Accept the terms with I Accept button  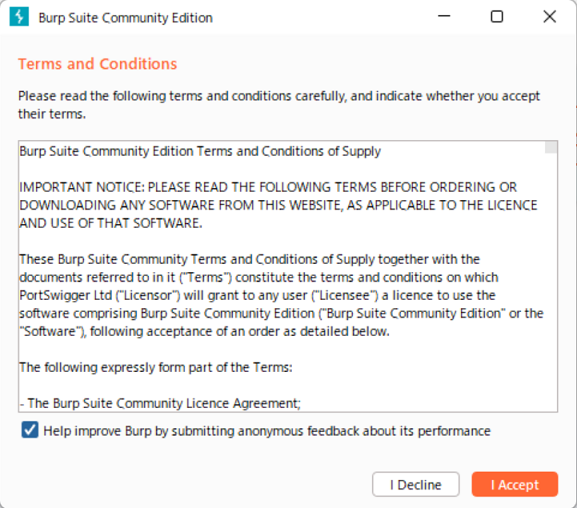click(514, 484)
